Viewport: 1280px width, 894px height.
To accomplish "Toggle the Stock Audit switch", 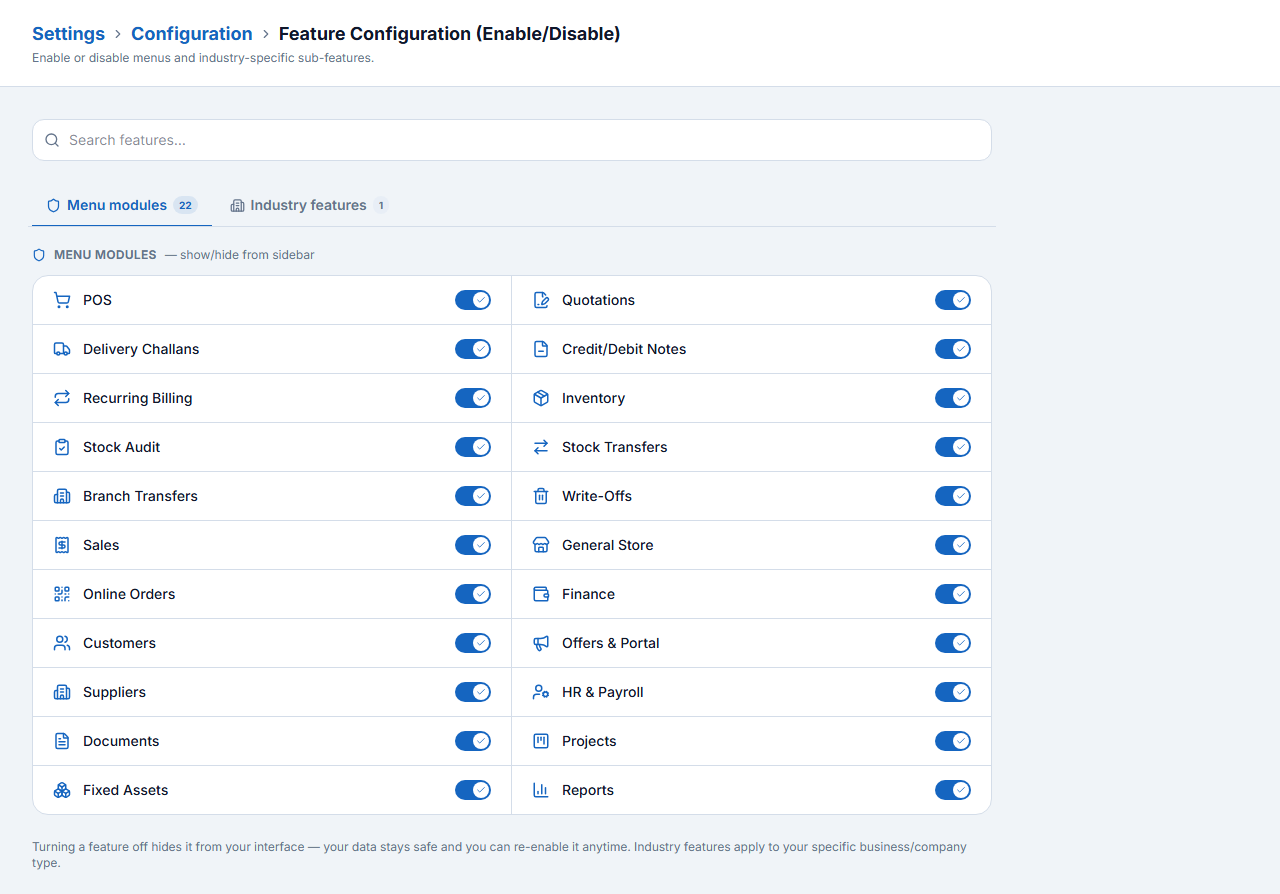I will [473, 447].
